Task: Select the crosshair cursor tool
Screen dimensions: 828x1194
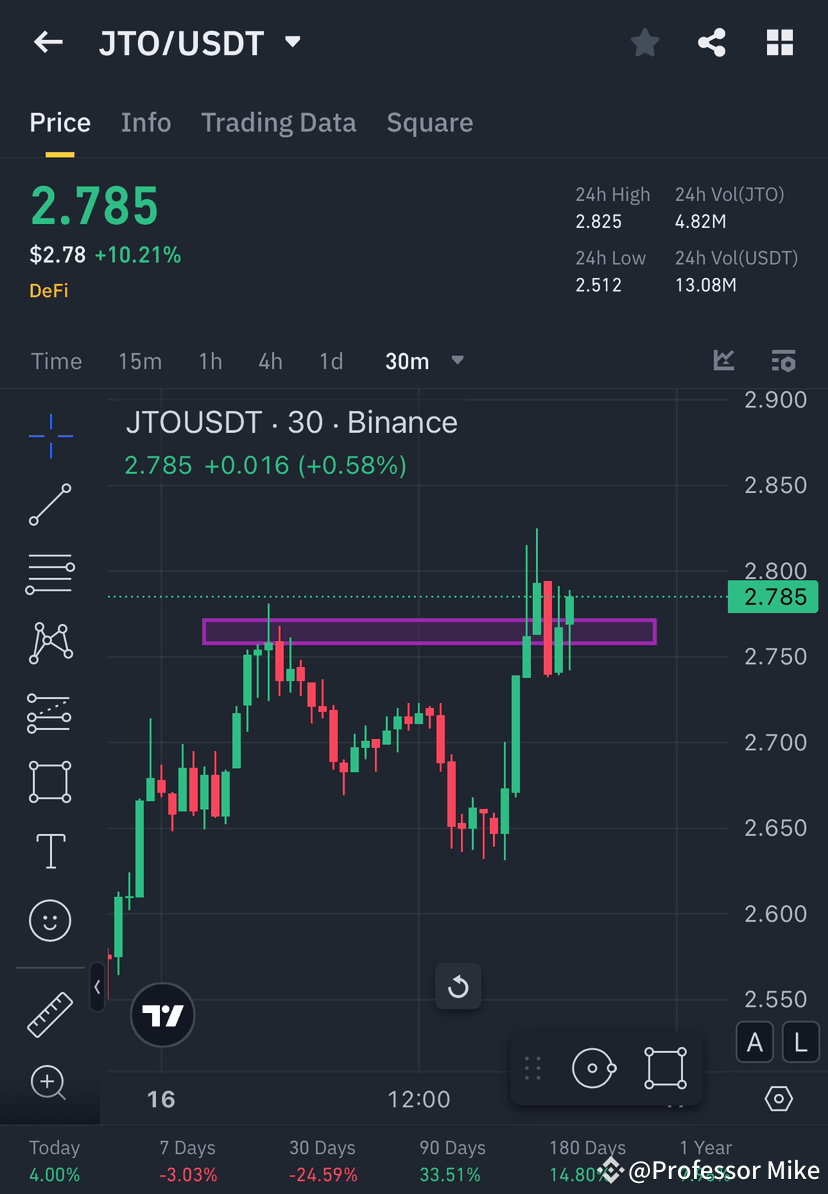Action: click(x=50, y=435)
